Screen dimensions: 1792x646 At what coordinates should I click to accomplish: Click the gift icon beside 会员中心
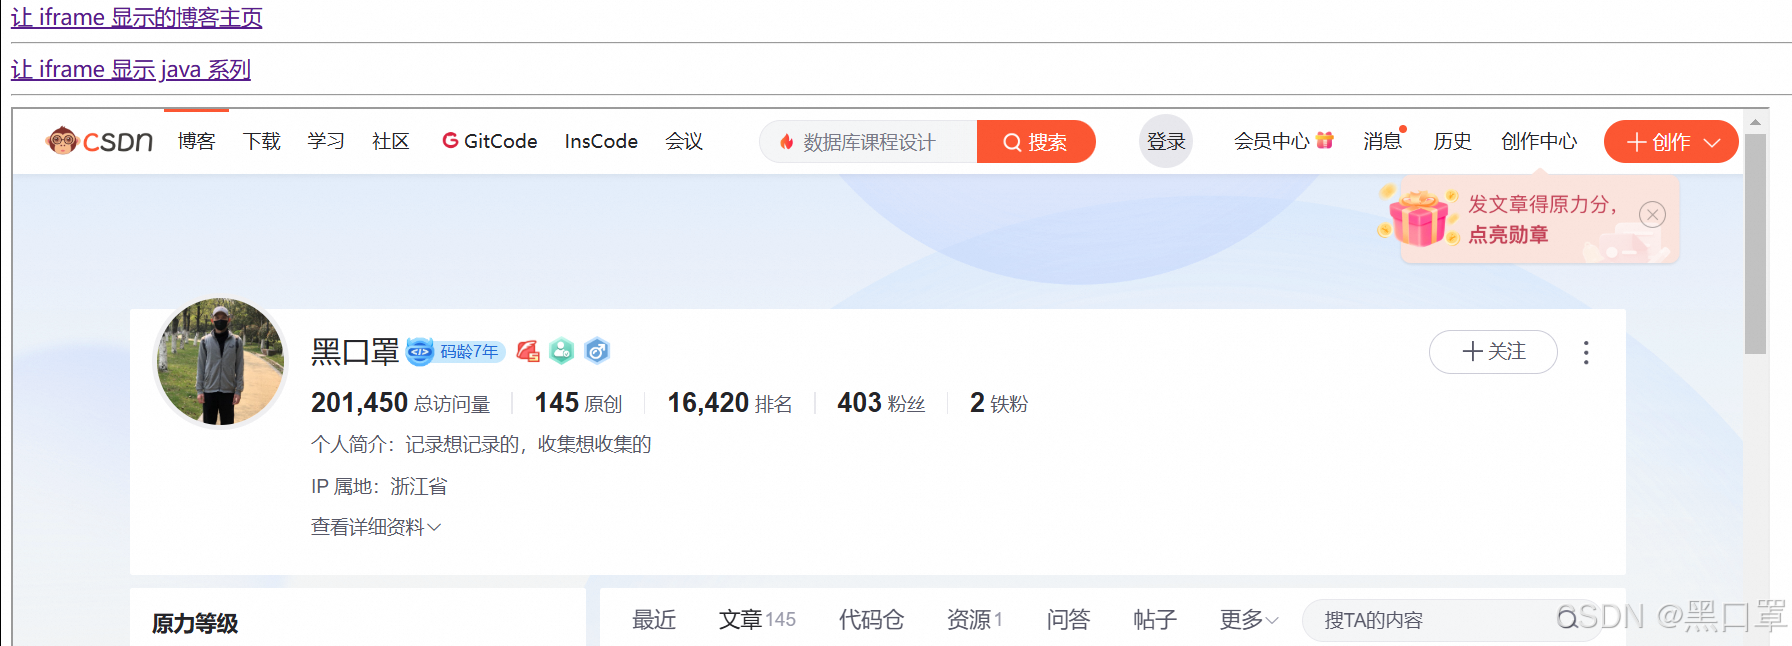(x=1325, y=140)
